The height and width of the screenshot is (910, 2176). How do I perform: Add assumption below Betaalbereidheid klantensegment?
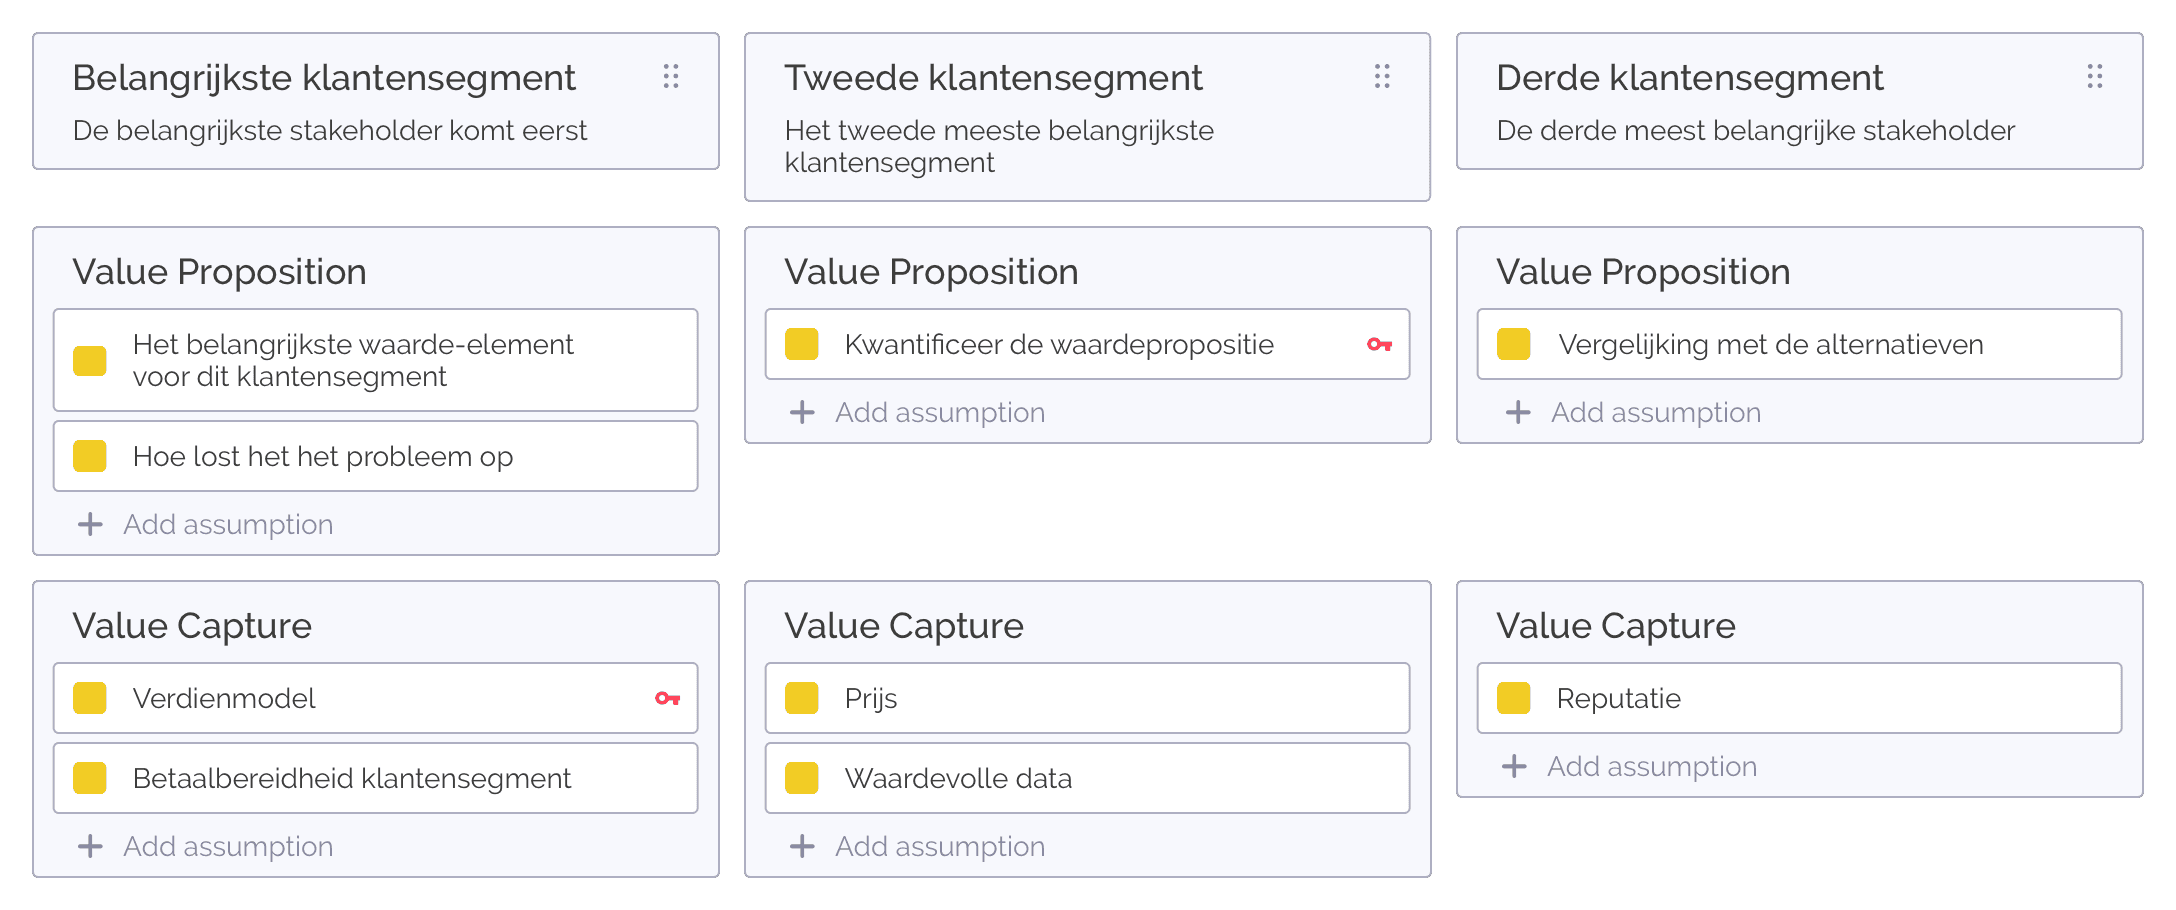pyautogui.click(x=206, y=846)
